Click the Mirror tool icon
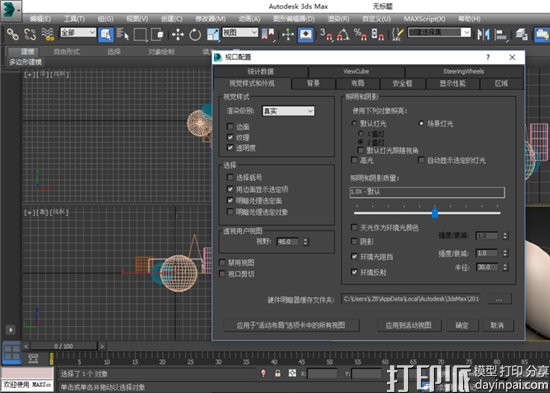The height and width of the screenshot is (393, 550). pyautogui.click(x=483, y=34)
